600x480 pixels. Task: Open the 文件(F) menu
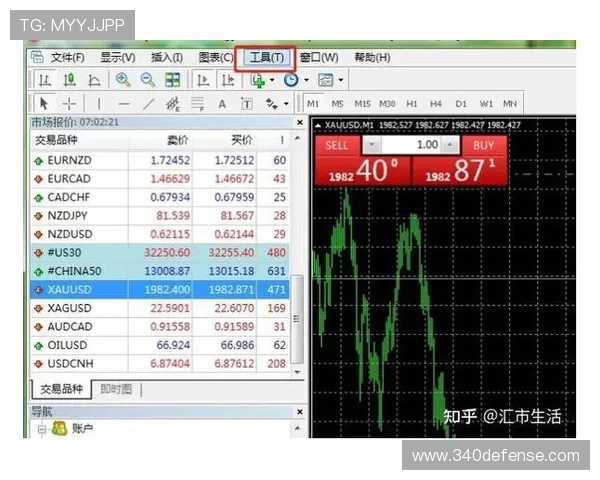(68, 58)
